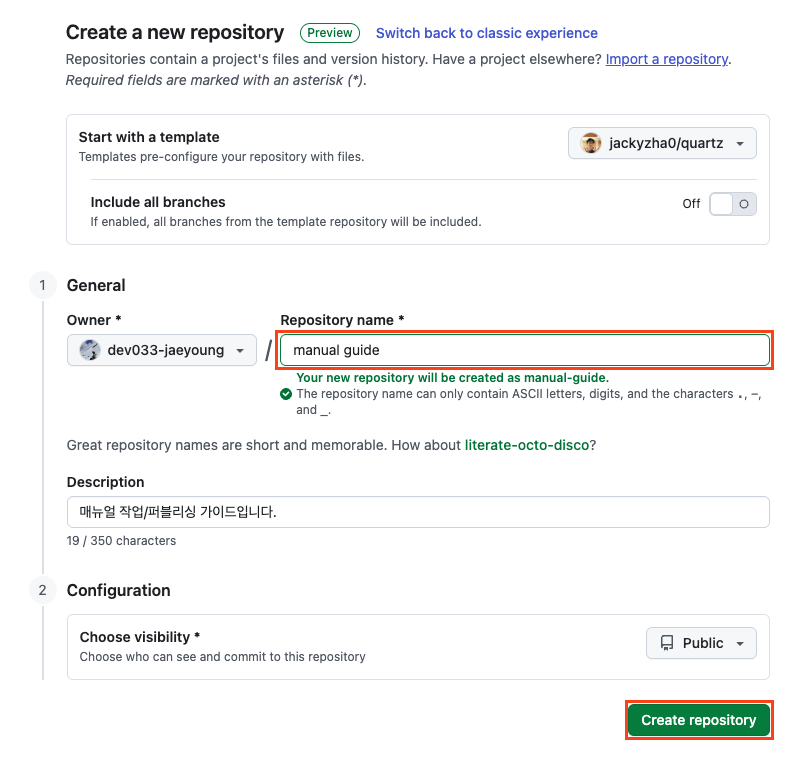Toggle the Include all branches switch
The width and height of the screenshot is (812, 764).
pos(732,204)
